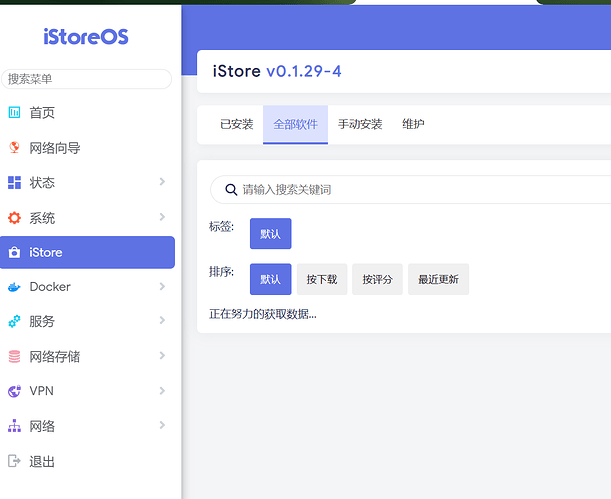Click the 网络存储 database icon
The height and width of the screenshot is (499, 611).
point(14,357)
